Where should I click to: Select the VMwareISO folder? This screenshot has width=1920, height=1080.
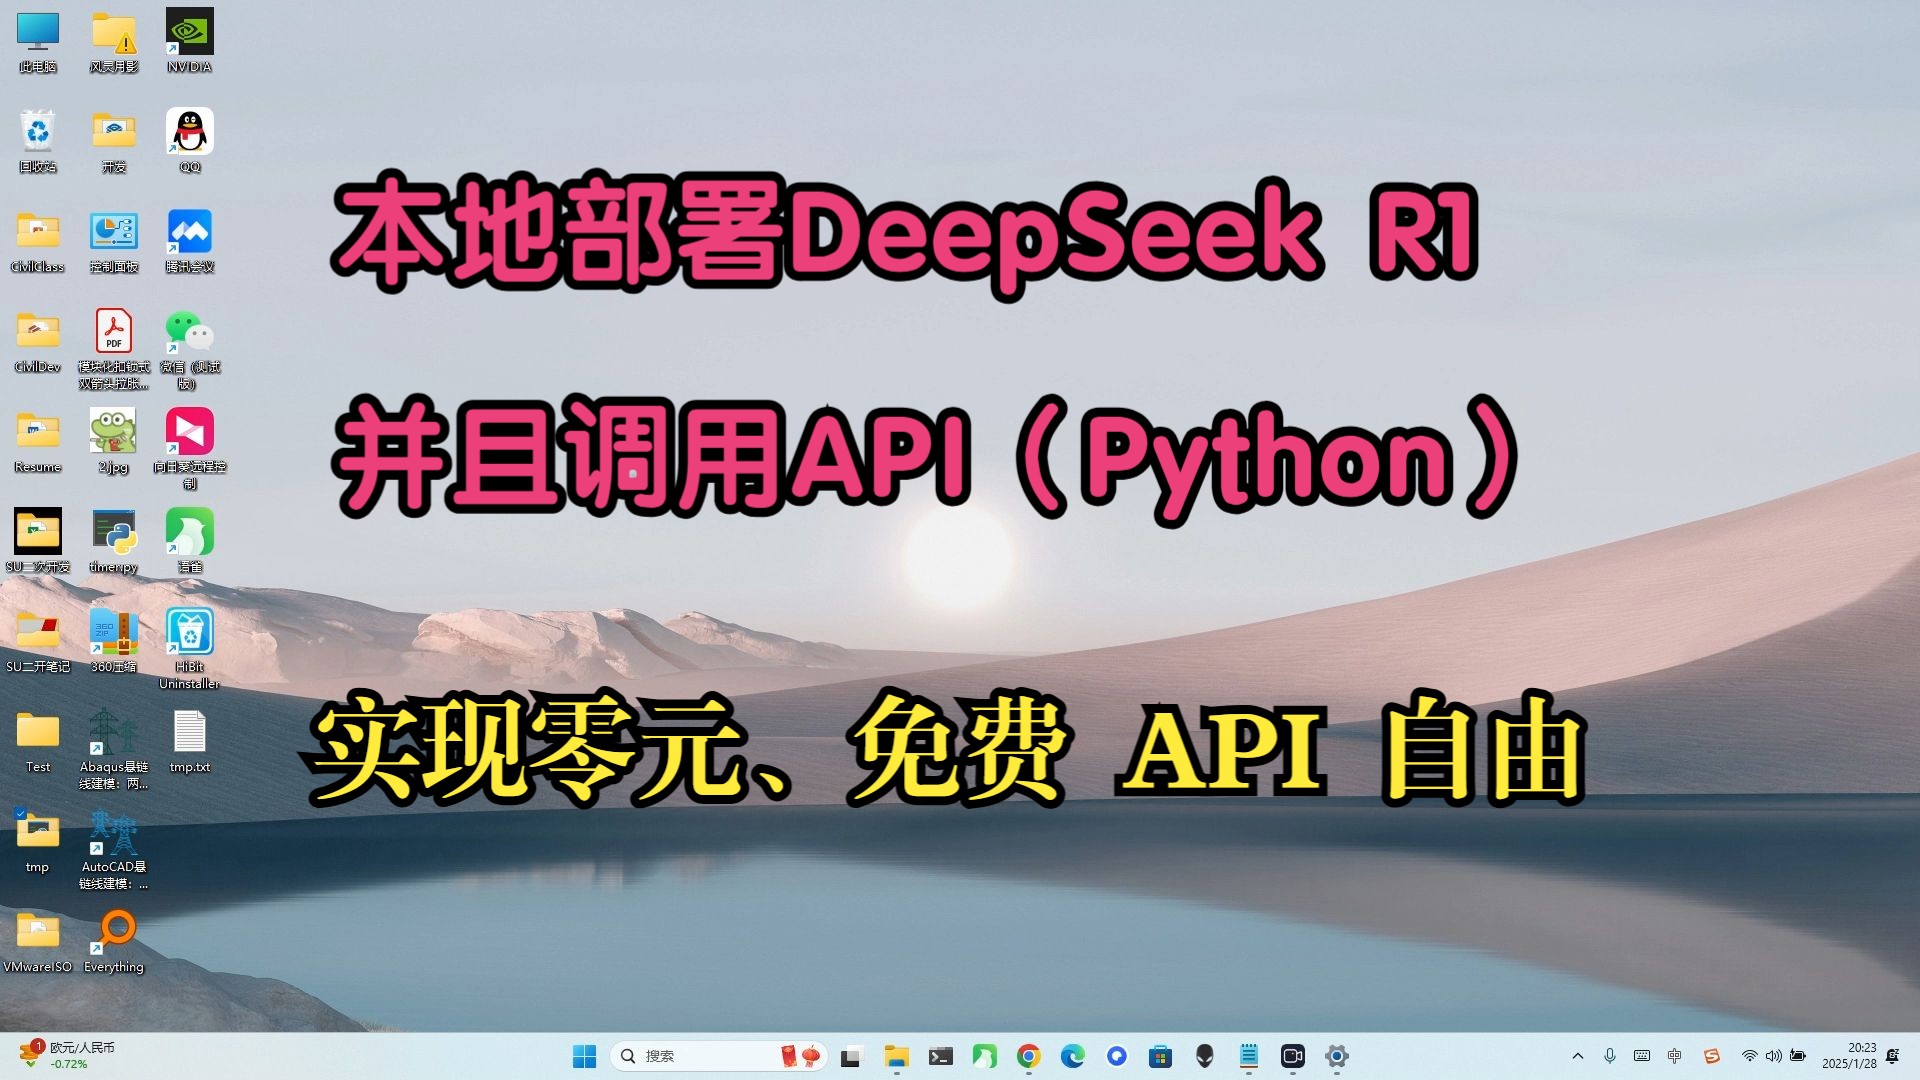tap(37, 941)
